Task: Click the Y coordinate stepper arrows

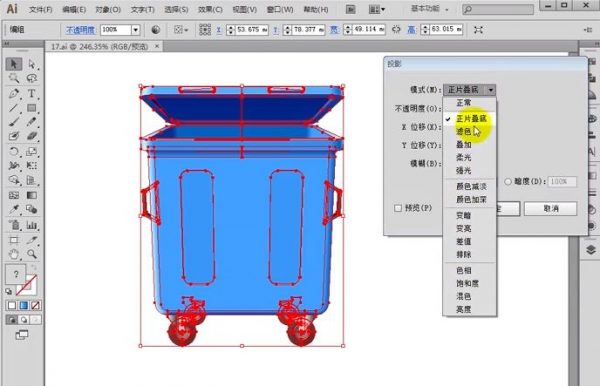Action: pyautogui.click(x=287, y=29)
